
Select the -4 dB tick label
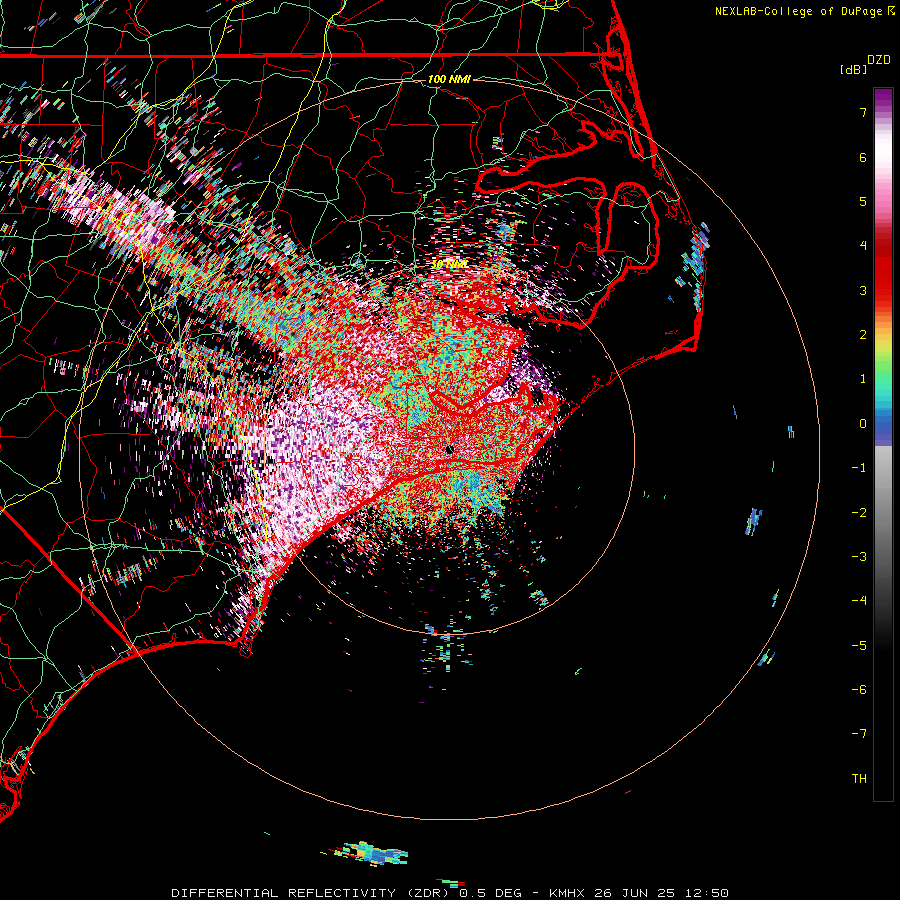click(x=859, y=601)
